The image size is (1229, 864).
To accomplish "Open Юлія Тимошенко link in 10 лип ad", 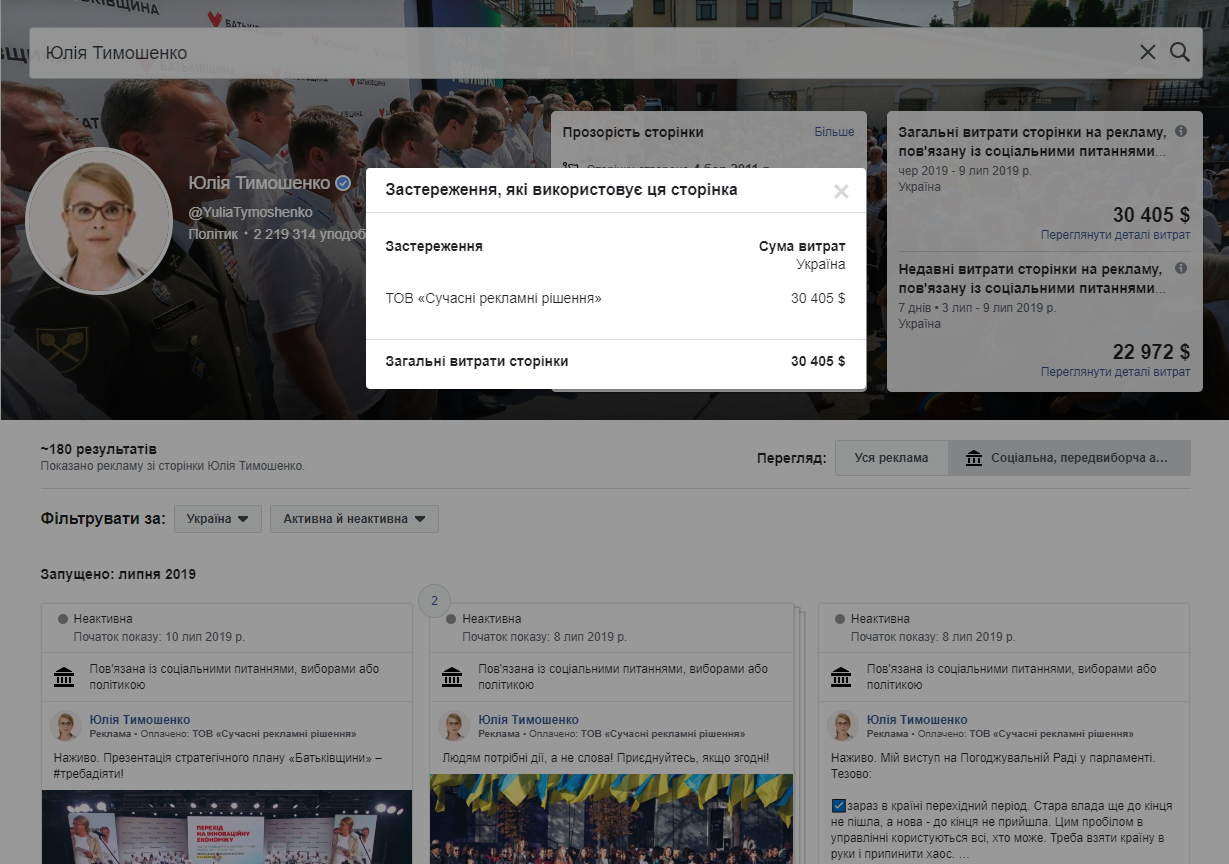I will (x=139, y=720).
